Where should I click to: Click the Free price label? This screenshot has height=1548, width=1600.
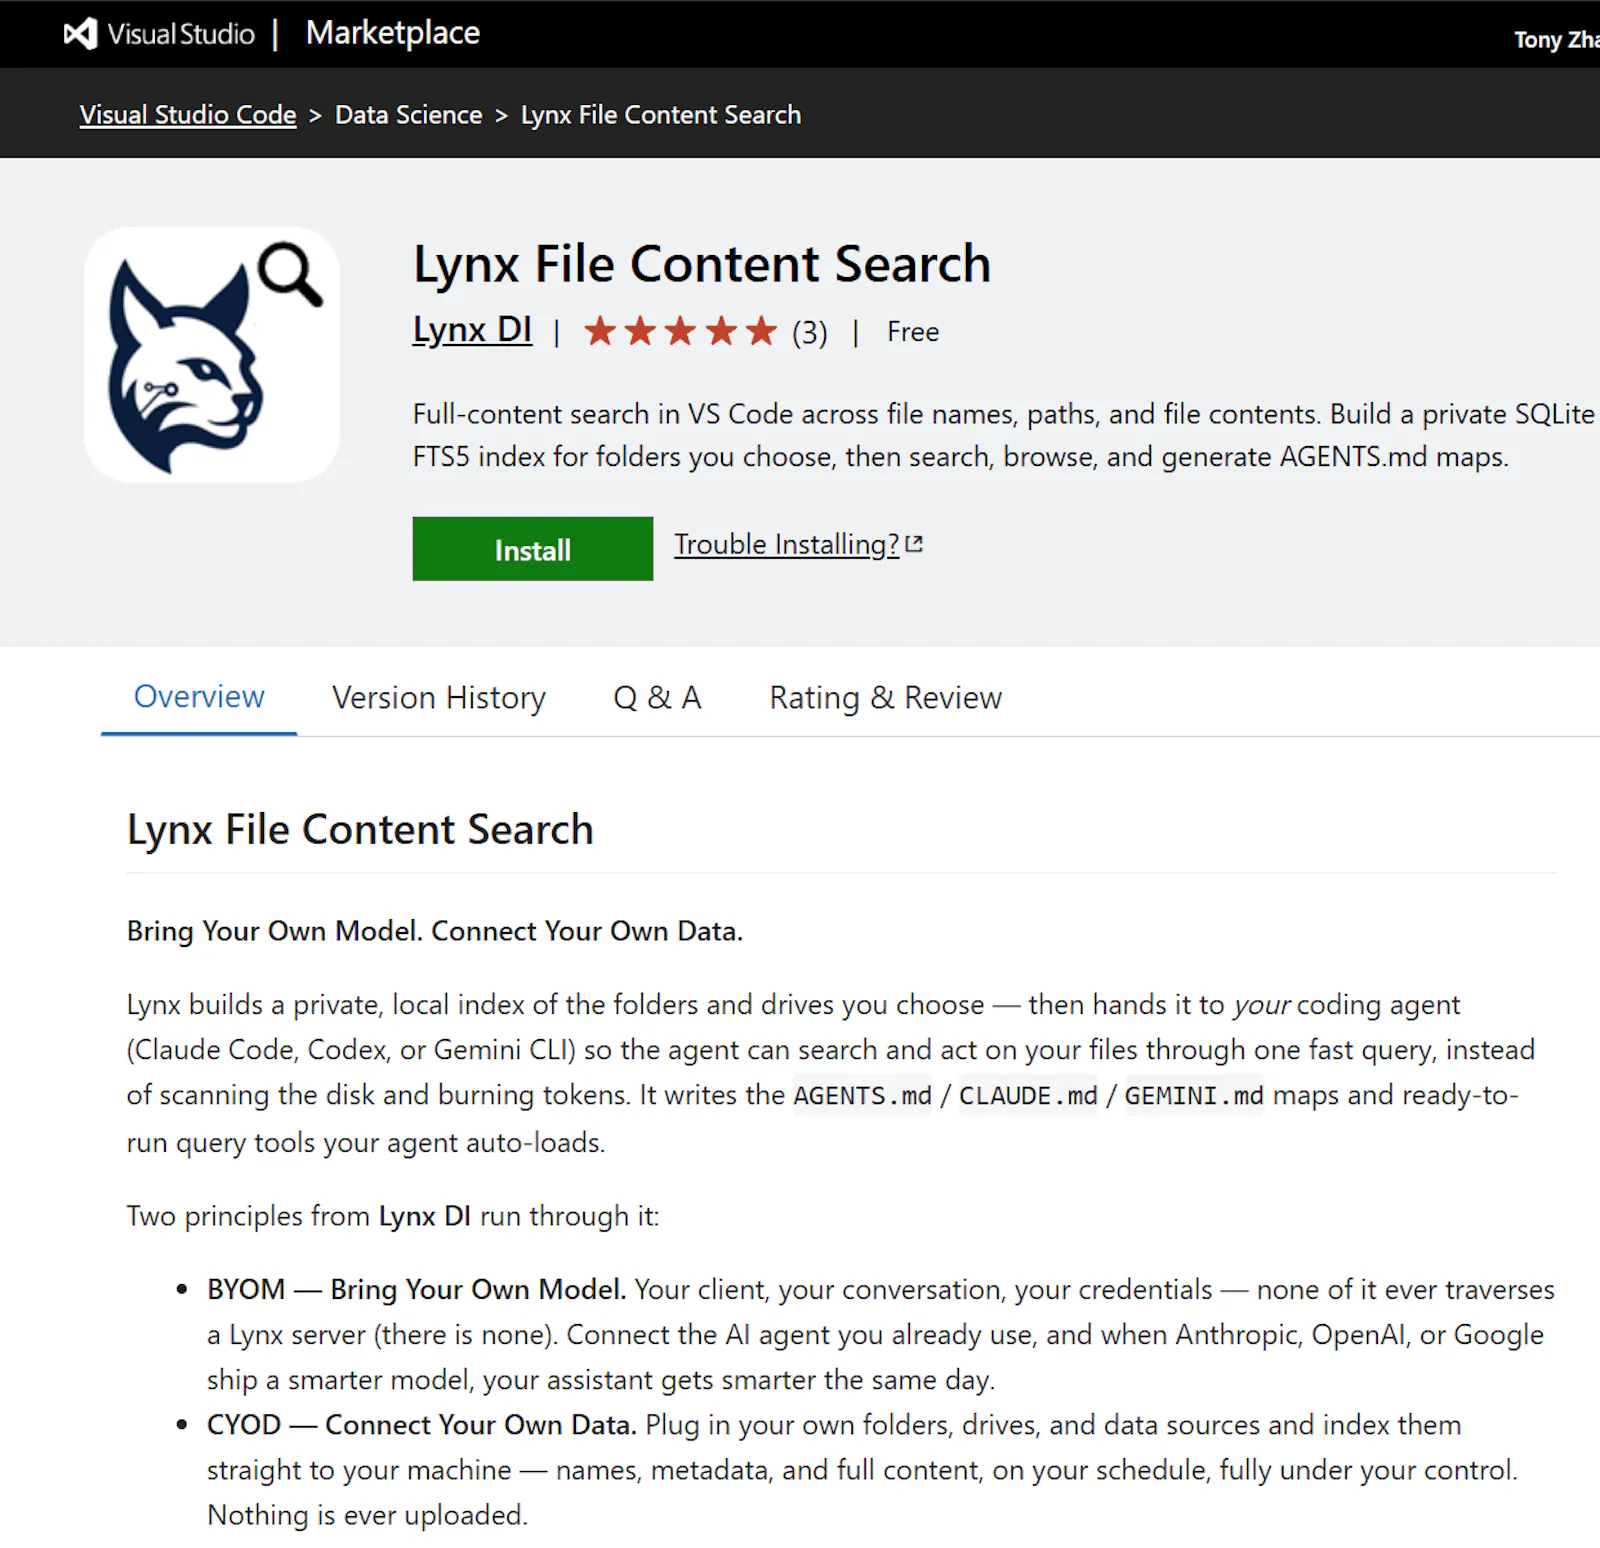(x=913, y=332)
